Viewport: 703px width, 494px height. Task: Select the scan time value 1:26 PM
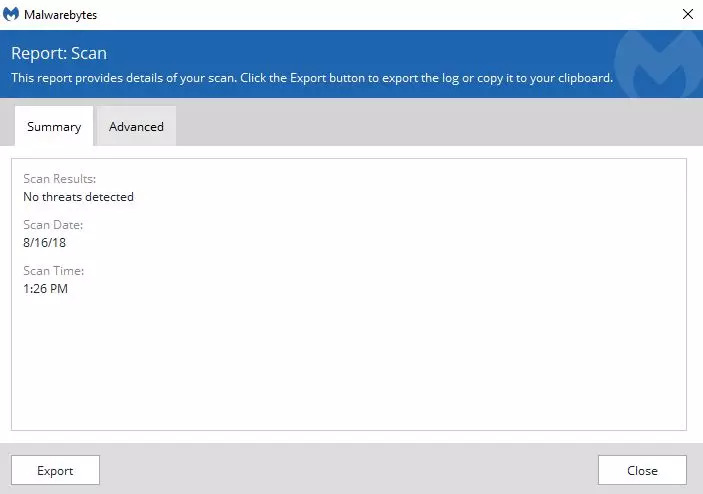(x=45, y=289)
